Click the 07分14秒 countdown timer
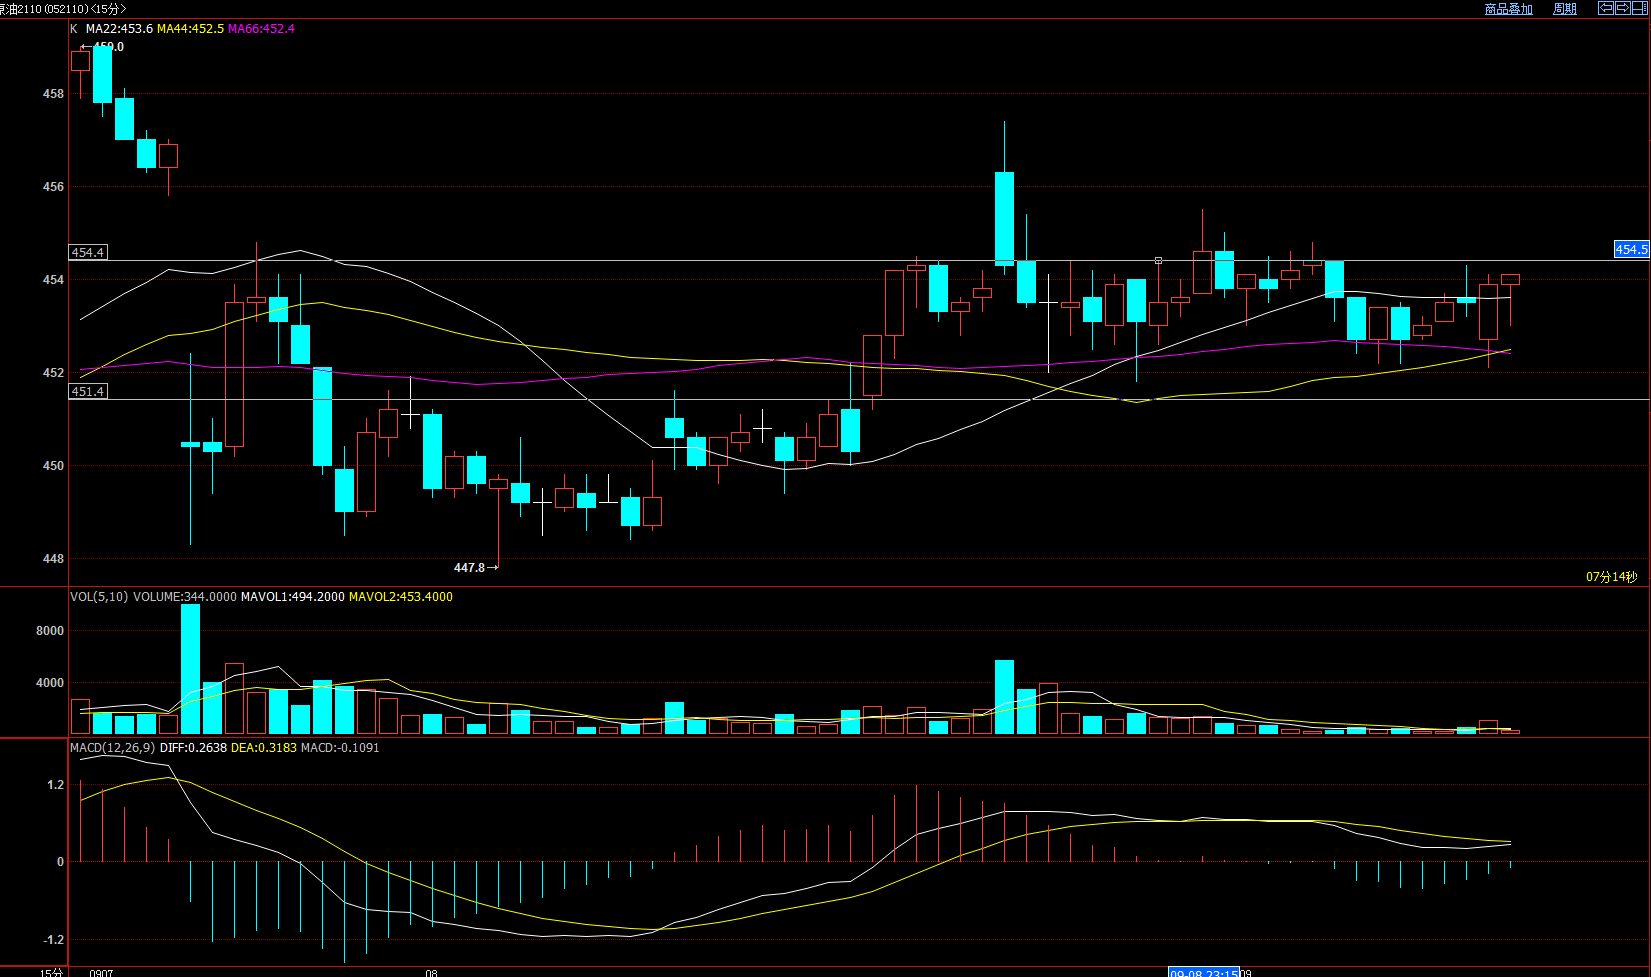The image size is (1651, 977). 1612,577
